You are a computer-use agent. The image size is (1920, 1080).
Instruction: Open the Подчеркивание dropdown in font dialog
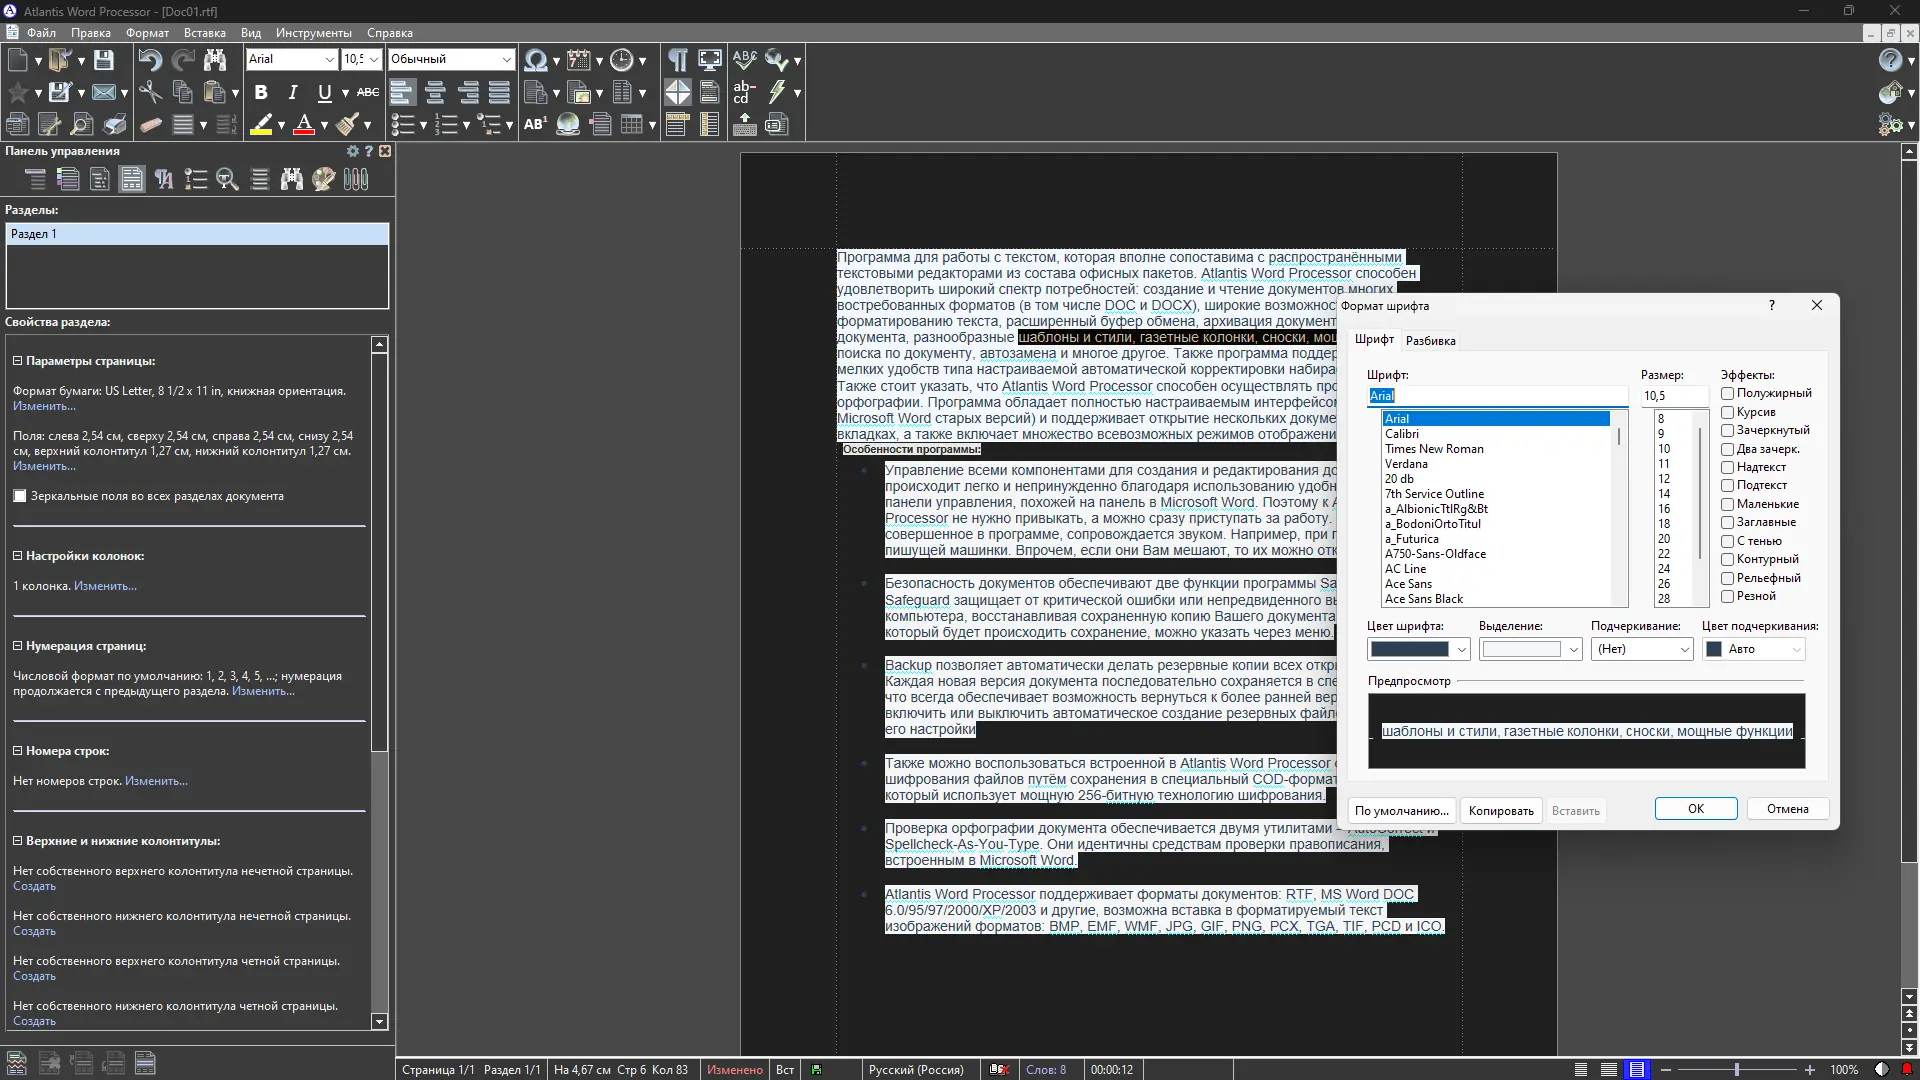pos(1641,649)
